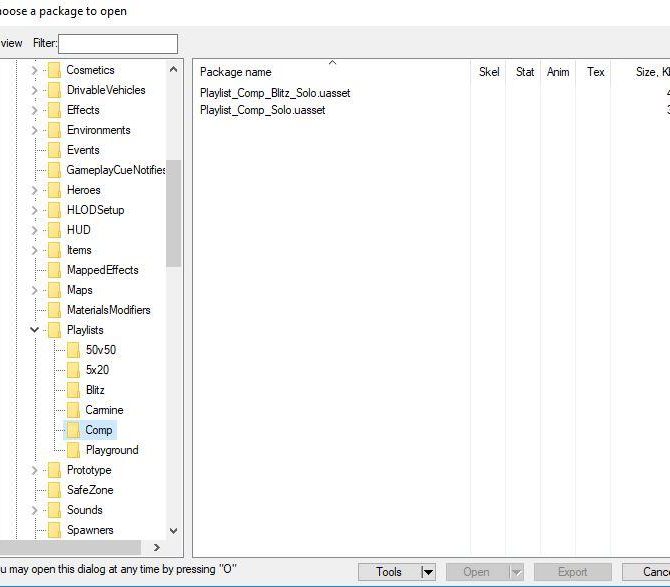Click the Maps folder icon
Screen dimensions: 670x587
54,290
